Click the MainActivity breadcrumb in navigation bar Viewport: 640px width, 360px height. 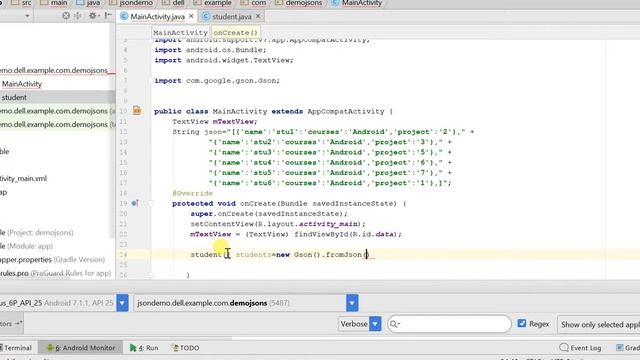357,3
